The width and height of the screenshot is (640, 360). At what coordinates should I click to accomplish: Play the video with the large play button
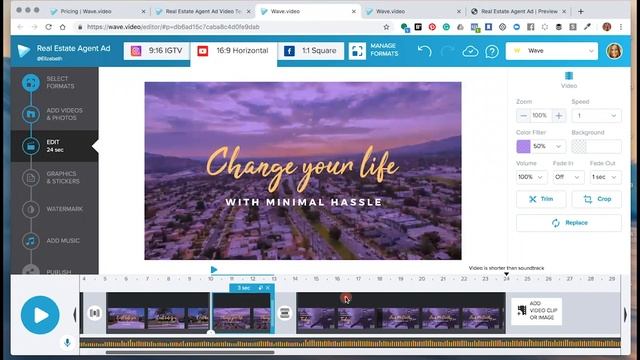tap(40, 315)
